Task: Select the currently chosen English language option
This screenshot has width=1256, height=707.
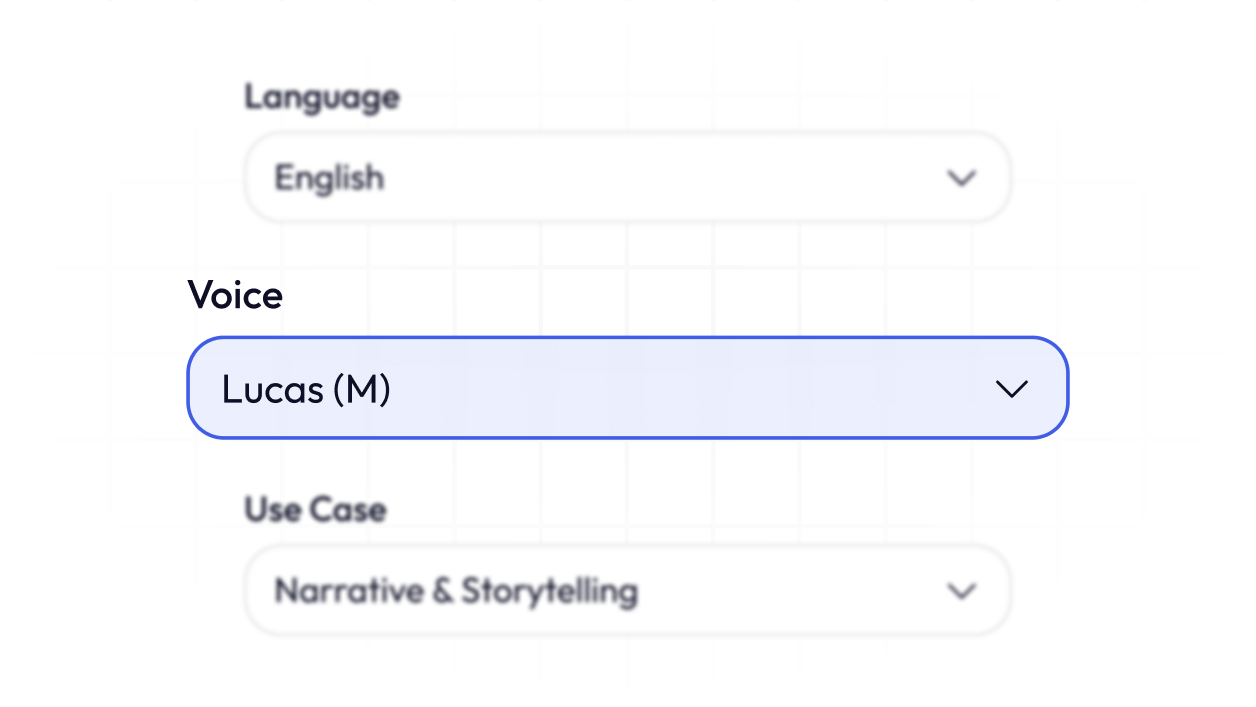Action: (330, 178)
